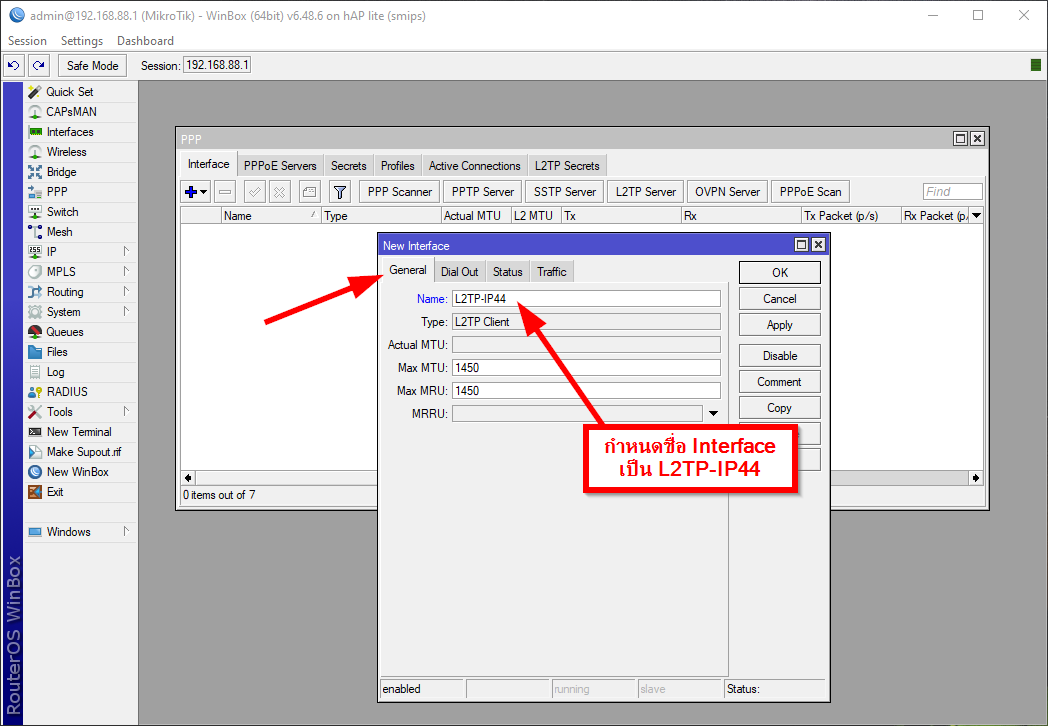The image size is (1048, 726).
Task: Sort by the Name column header
Action: pyautogui.click(x=271, y=215)
